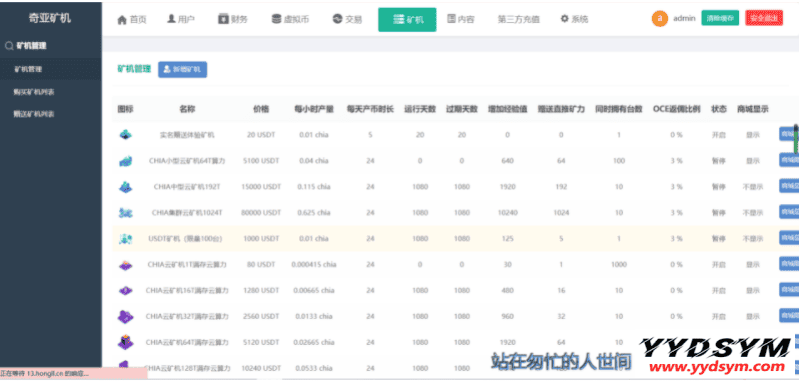
Task: Click the 80000 USDT price cell
Action: pos(261,213)
